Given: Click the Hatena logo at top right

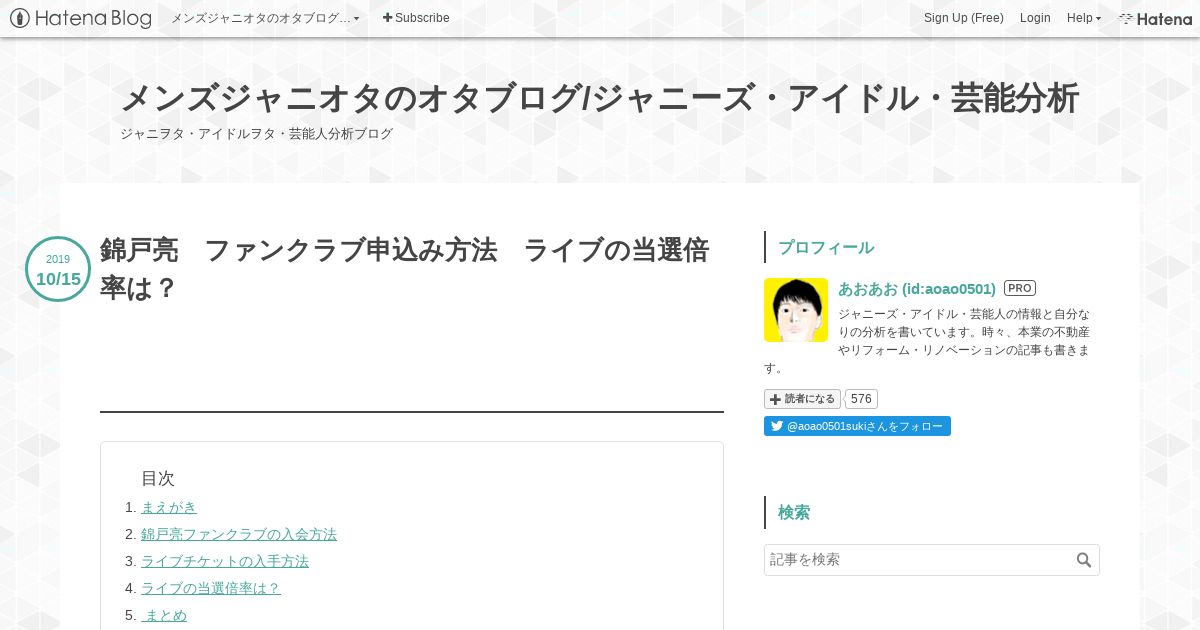Looking at the screenshot, I should 1155,18.
